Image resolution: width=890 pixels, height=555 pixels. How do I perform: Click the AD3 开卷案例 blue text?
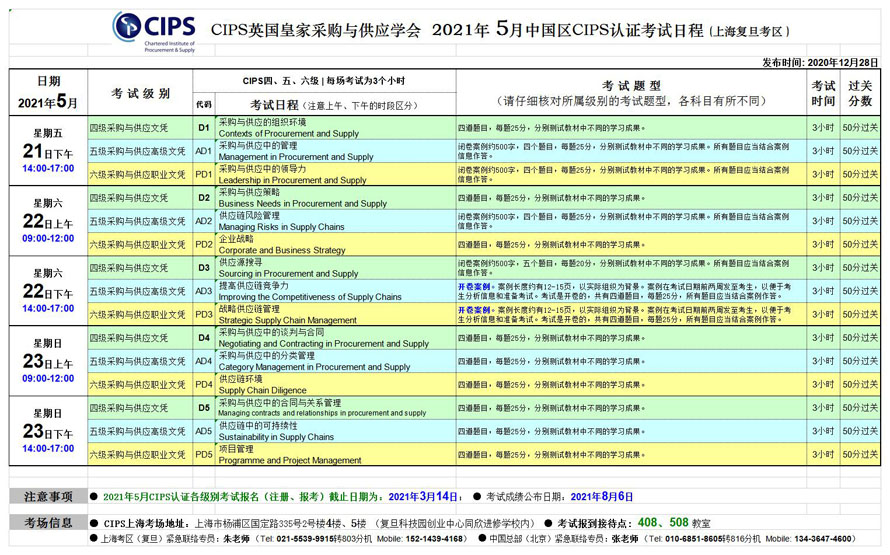pos(474,287)
